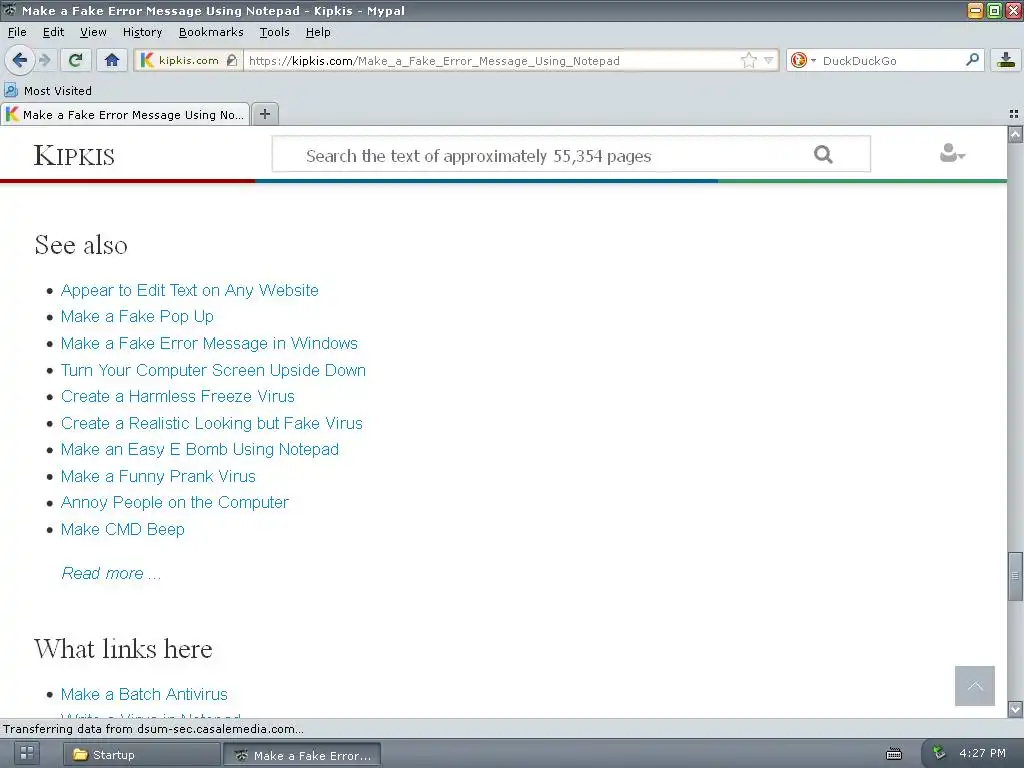1024x768 pixels.
Task: Select the Make a Fake Error Message tab
Action: (125, 114)
